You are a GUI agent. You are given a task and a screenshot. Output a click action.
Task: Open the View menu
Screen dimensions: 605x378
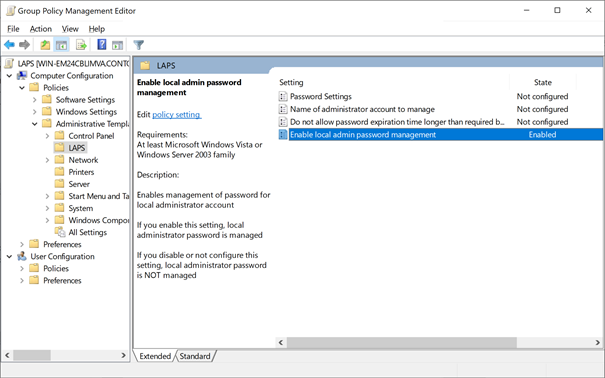point(70,29)
